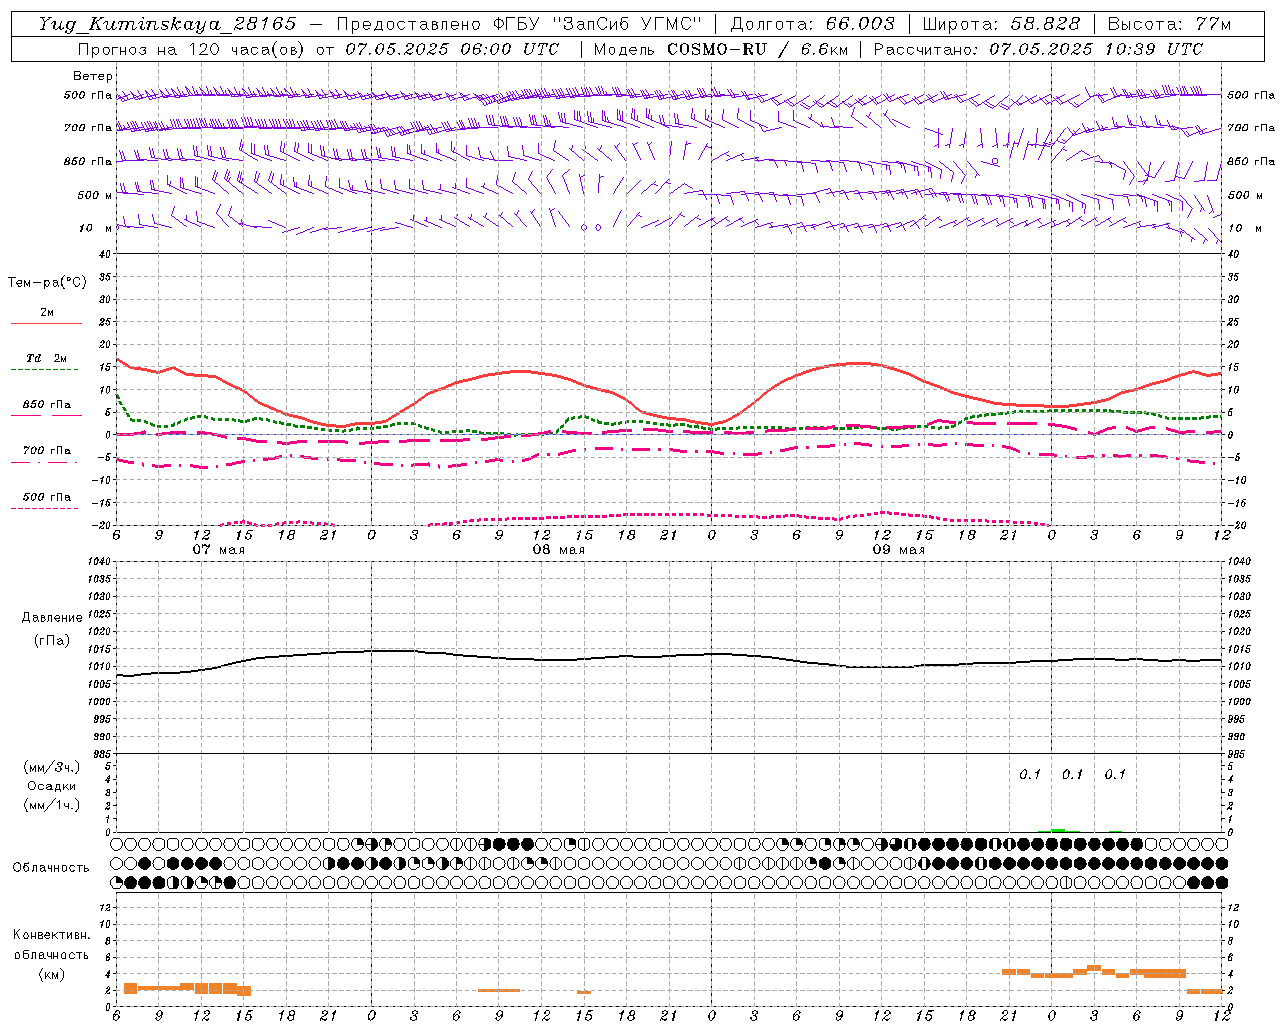This screenshot has width=1280, height=1024.
Task: Click the 'Осадки' precipitation label
Action: pyautogui.click(x=52, y=786)
